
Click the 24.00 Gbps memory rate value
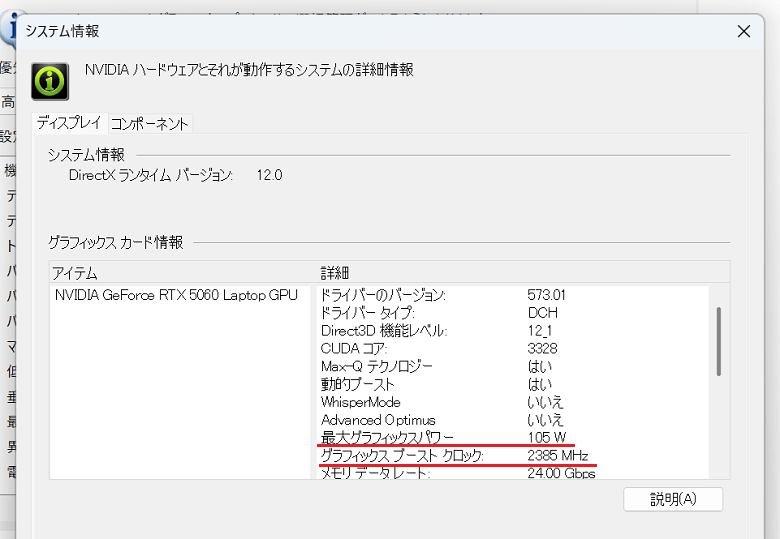click(561, 473)
